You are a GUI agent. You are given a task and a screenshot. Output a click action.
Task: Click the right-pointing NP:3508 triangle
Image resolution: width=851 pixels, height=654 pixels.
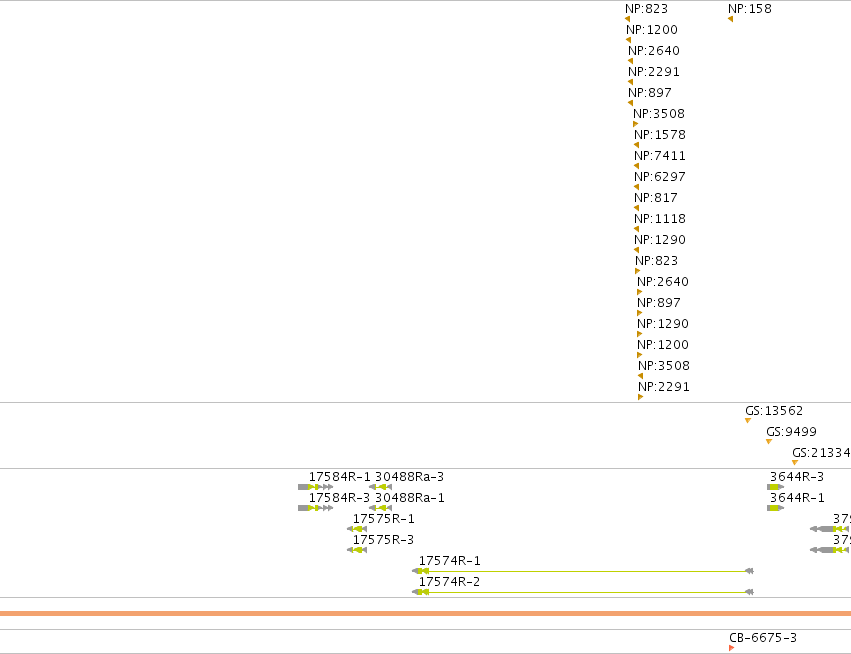coord(636,124)
